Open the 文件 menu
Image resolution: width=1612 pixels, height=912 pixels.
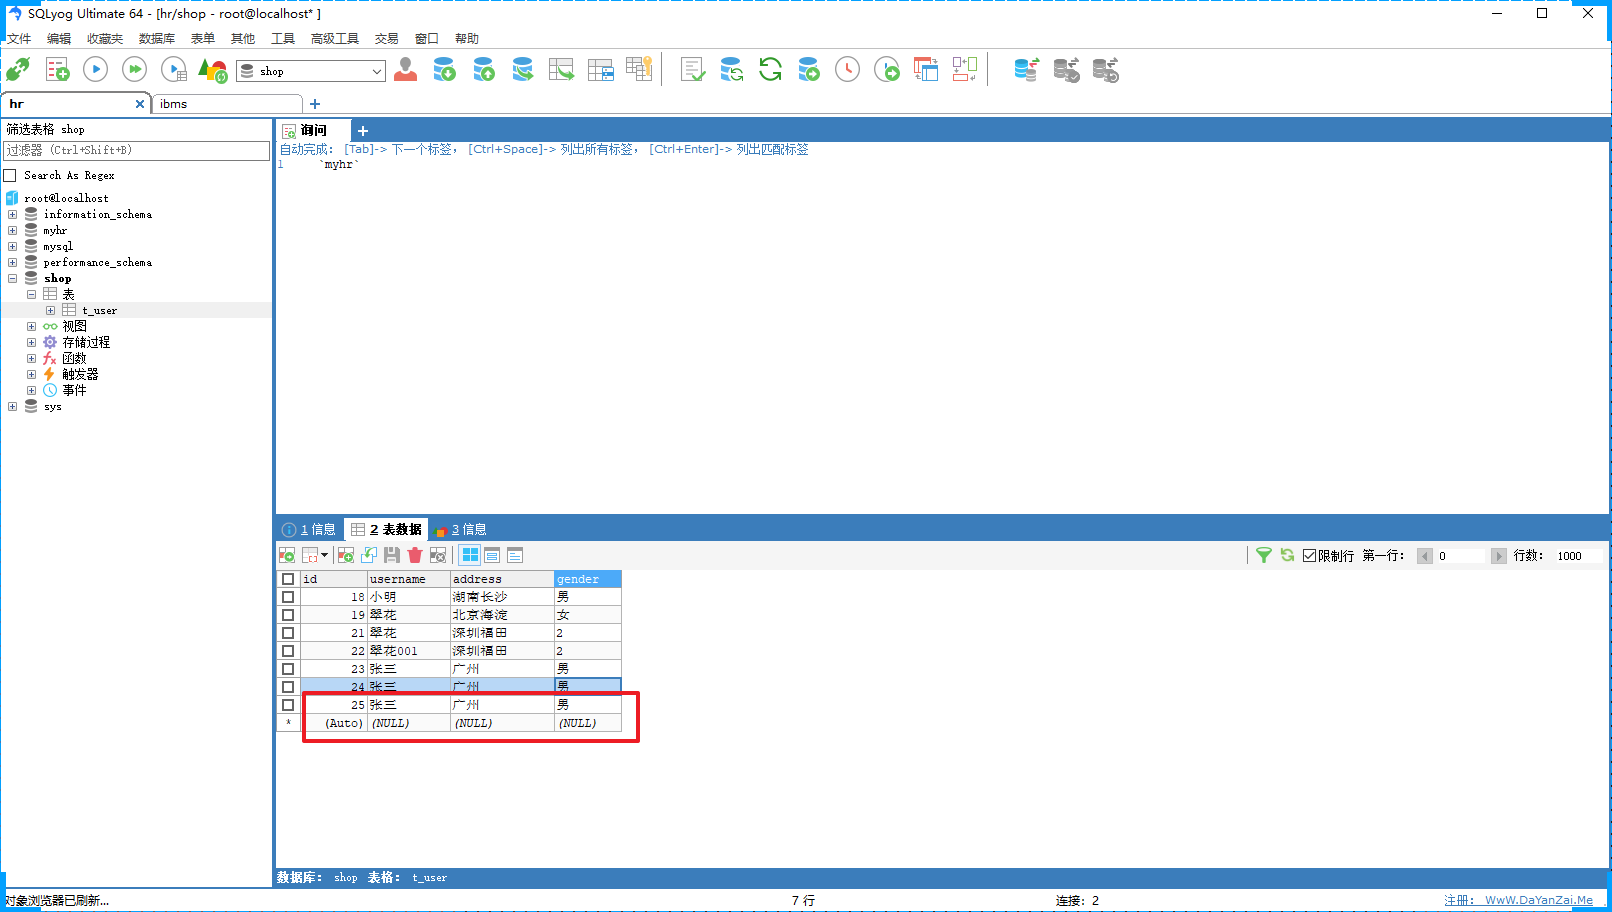[x=19, y=39]
